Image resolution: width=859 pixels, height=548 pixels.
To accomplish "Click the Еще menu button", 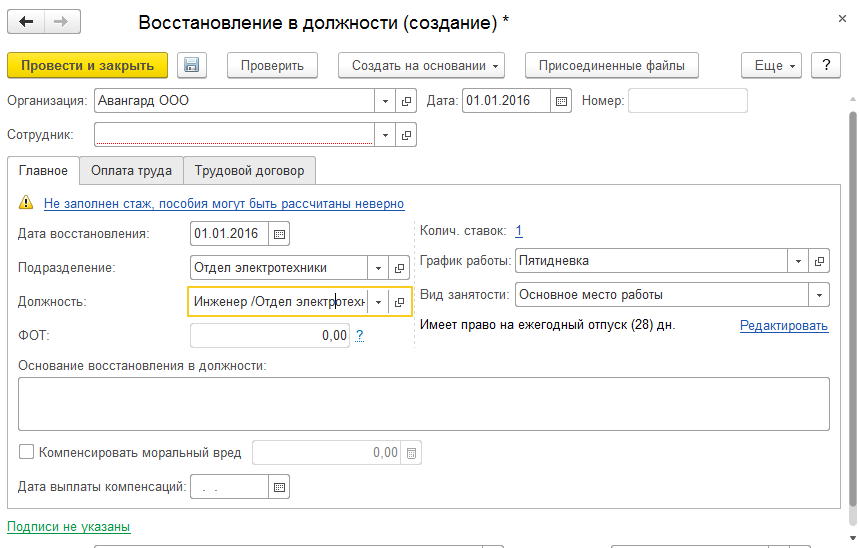I will [x=771, y=65].
